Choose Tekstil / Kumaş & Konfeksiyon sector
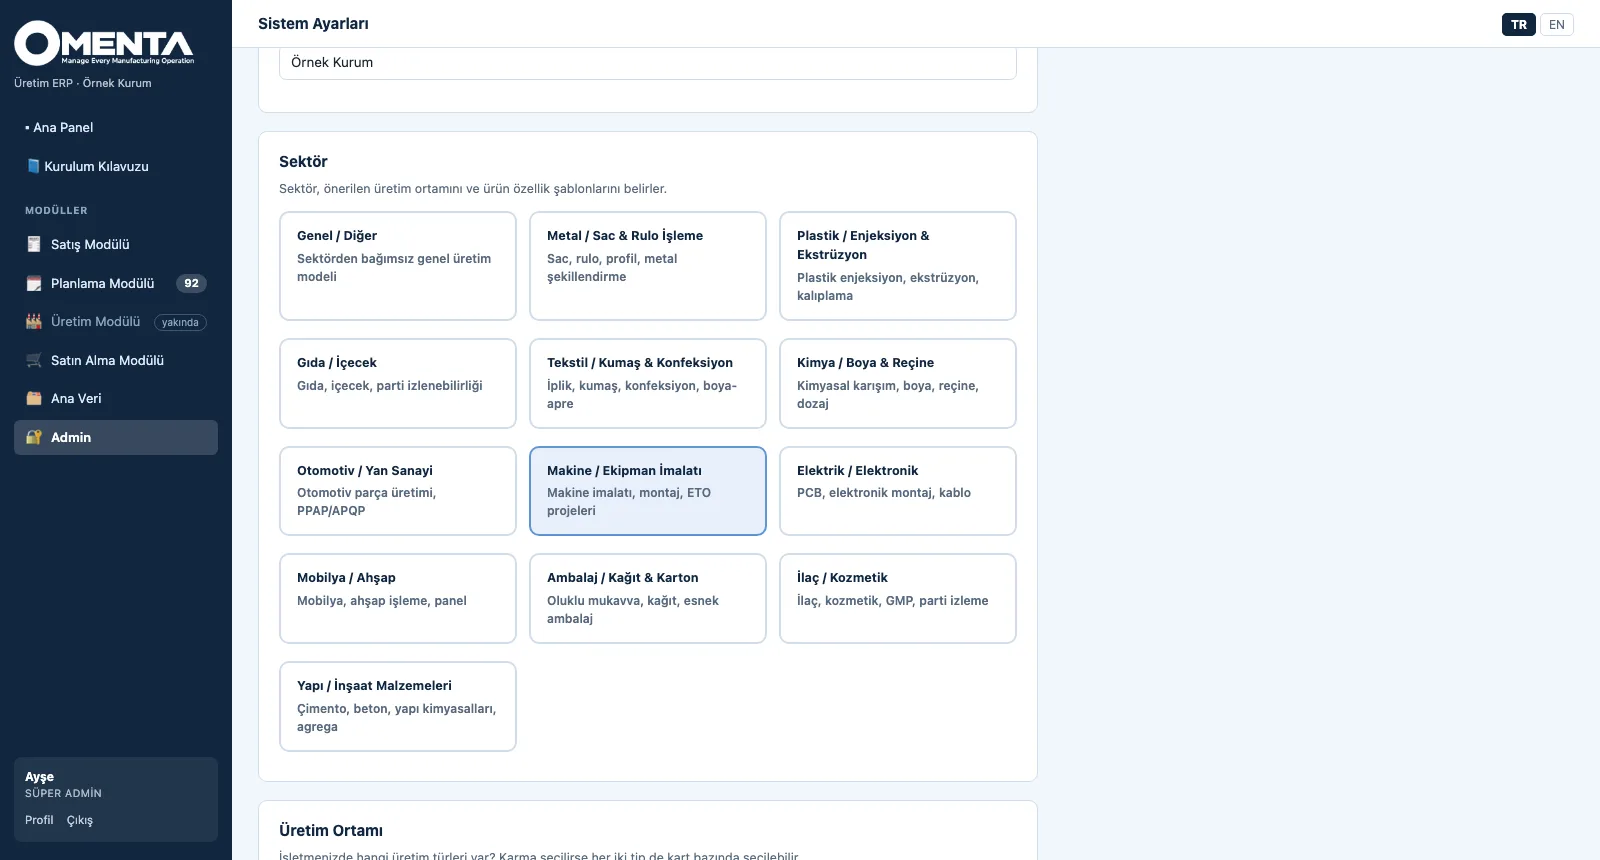 [x=648, y=383]
